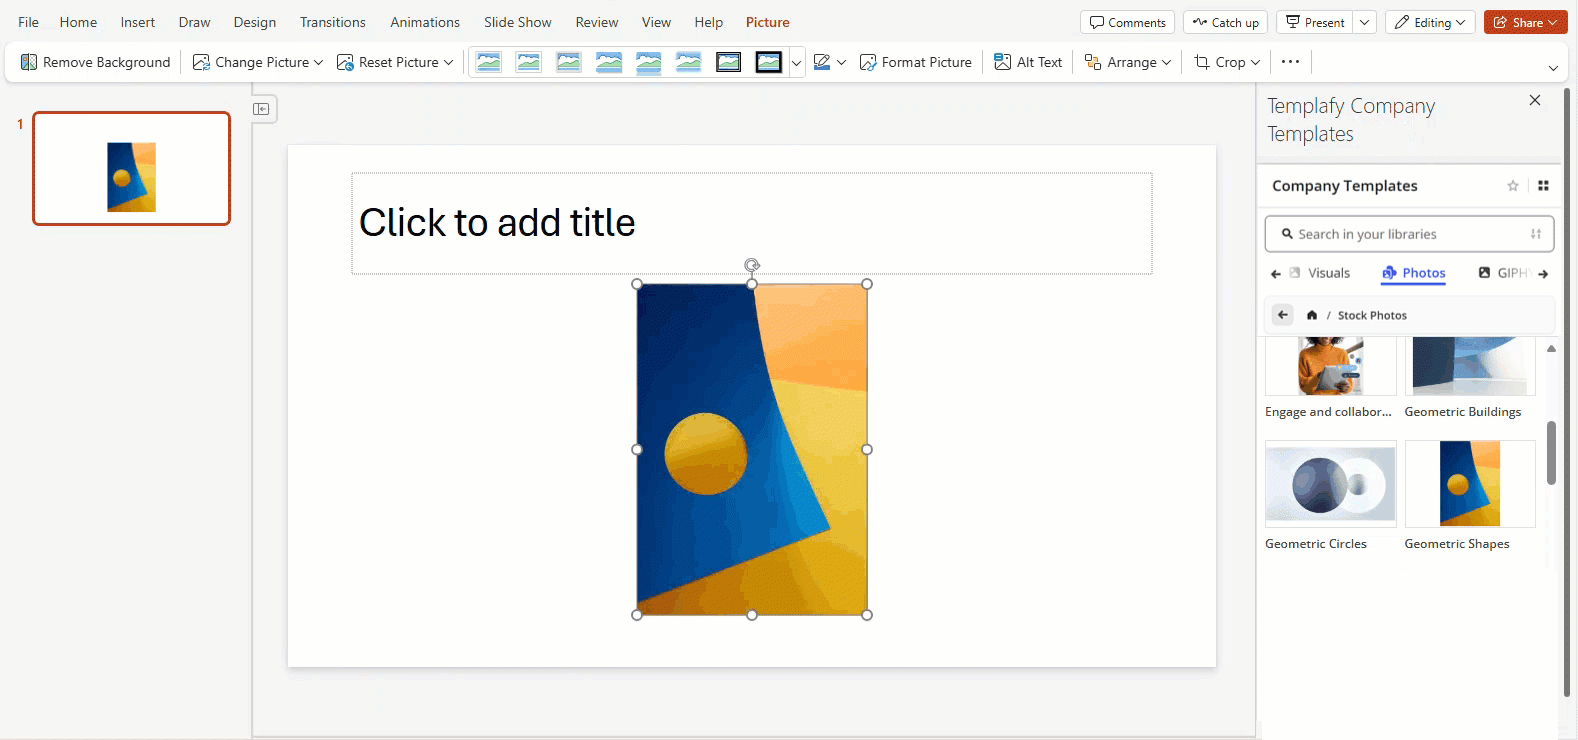1578x740 pixels.
Task: Switch to the GIPHY tab
Action: (x=1505, y=273)
